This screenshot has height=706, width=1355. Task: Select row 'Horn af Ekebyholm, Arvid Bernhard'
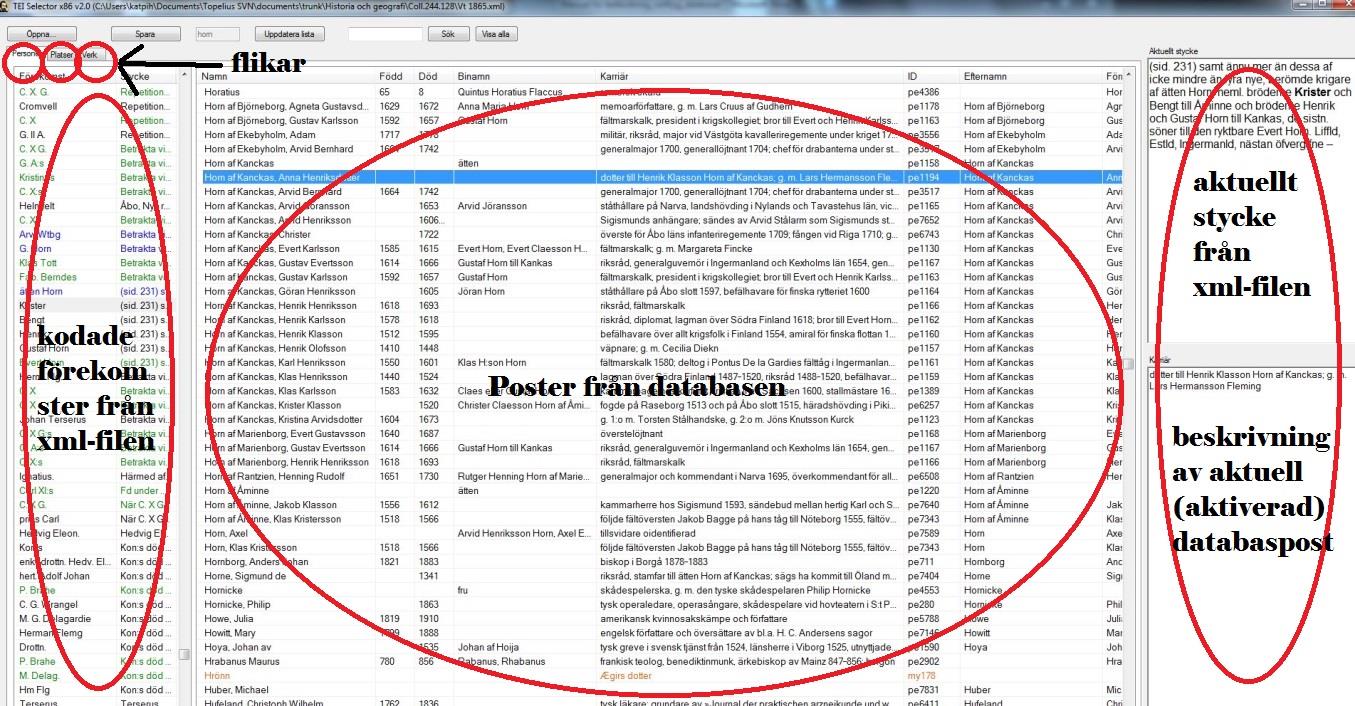(x=660, y=149)
